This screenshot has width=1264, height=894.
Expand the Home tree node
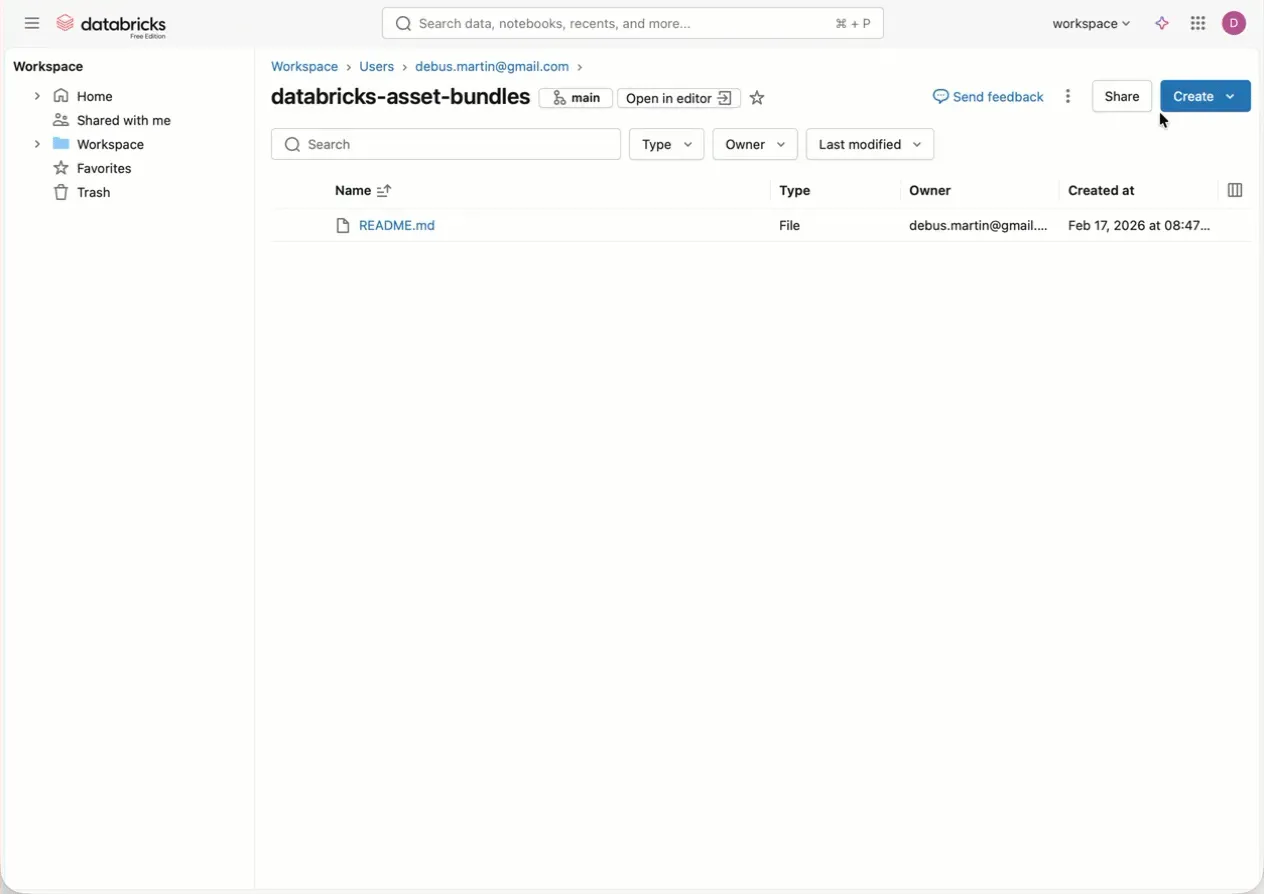[x=37, y=96]
